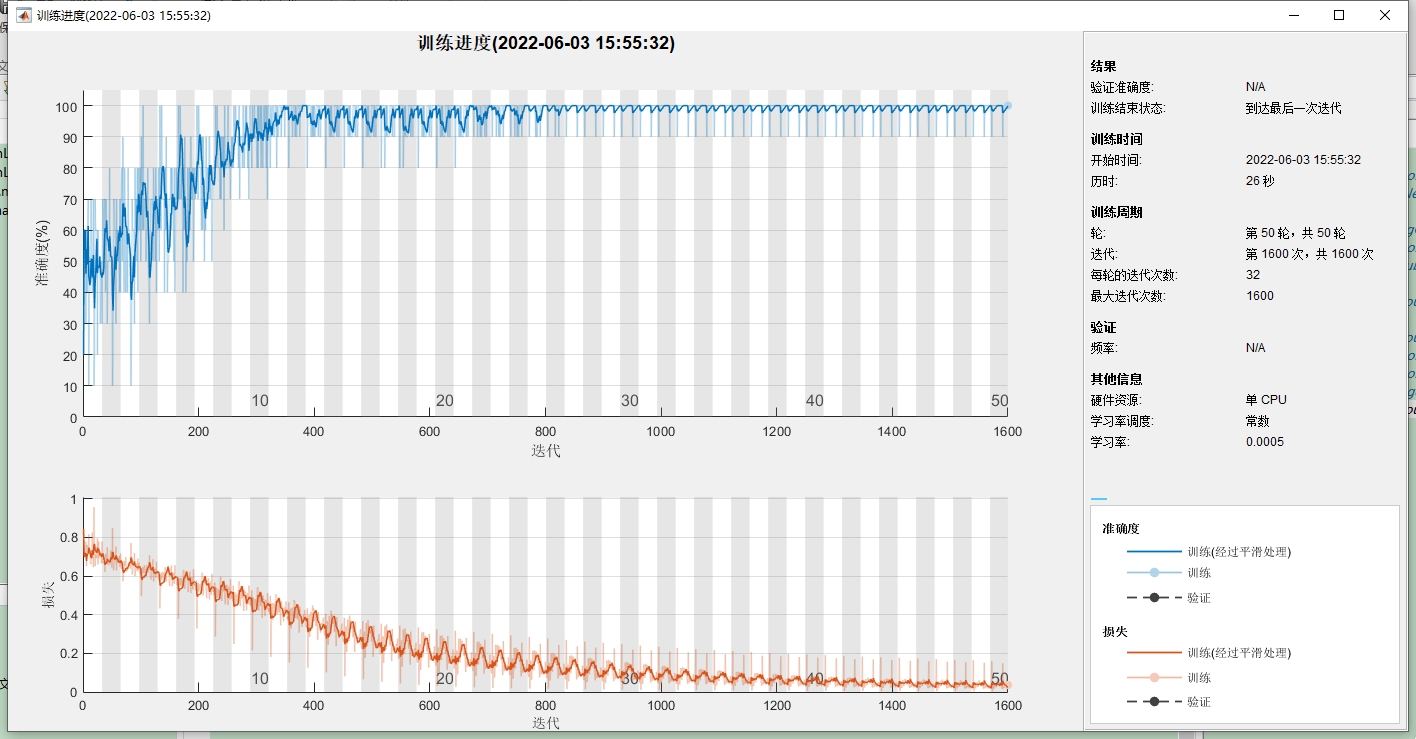The width and height of the screenshot is (1416, 739).
Task: Click the 准确度 legend heading
Action: (1121, 528)
